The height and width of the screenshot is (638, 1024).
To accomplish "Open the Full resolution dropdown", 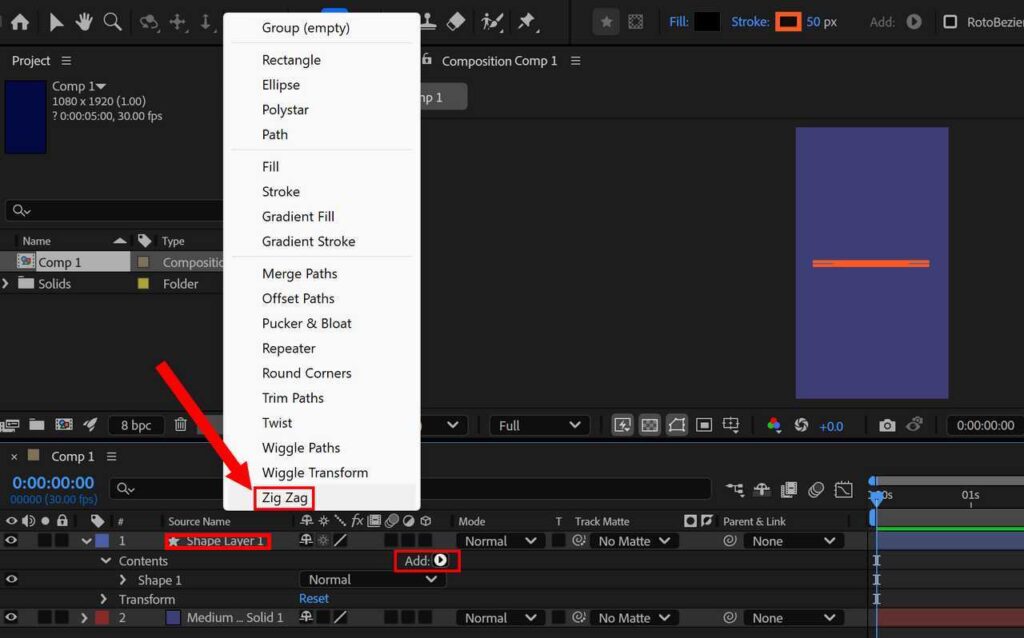I will 539,425.
